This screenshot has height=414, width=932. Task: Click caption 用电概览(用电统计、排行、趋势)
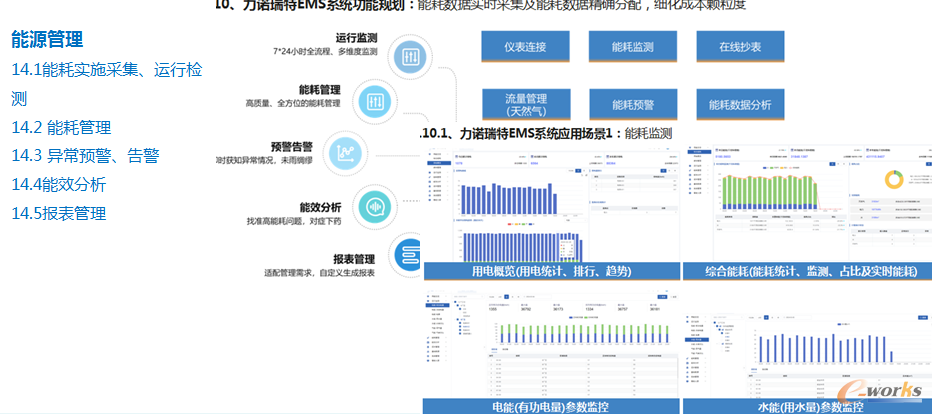(552, 271)
